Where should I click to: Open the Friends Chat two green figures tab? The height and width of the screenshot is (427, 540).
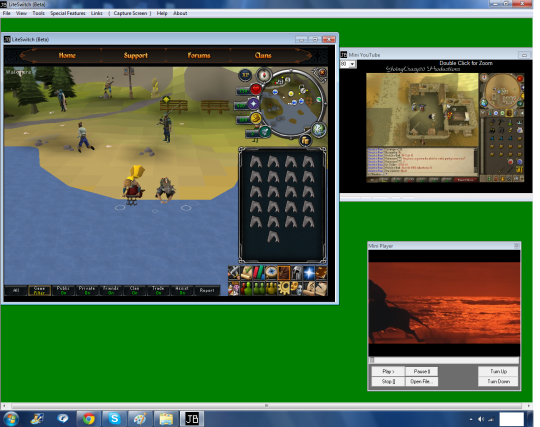(x=259, y=288)
